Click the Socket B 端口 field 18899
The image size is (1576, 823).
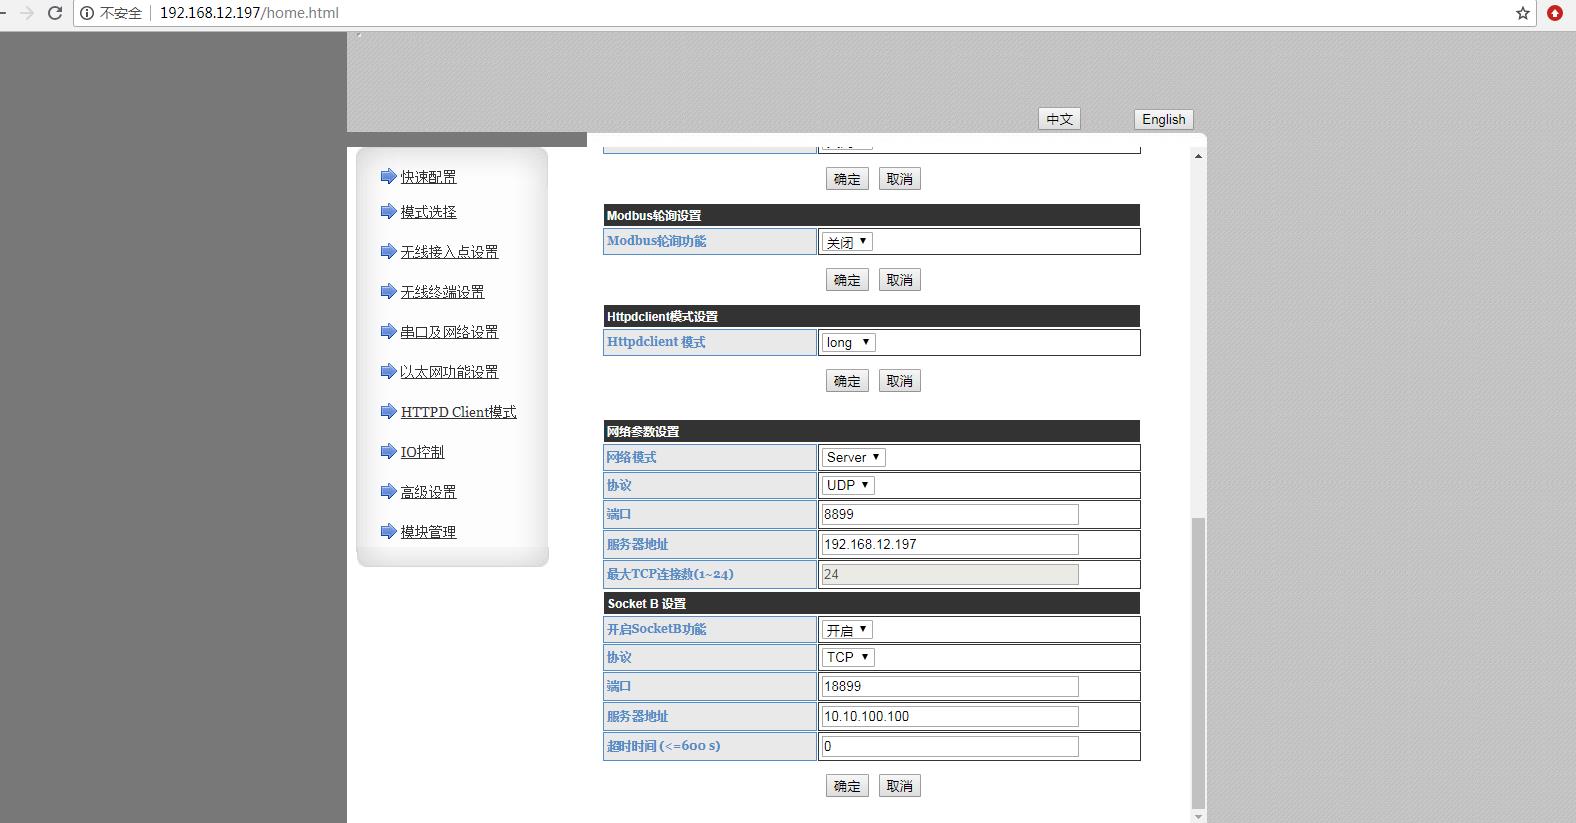pyautogui.click(x=949, y=686)
